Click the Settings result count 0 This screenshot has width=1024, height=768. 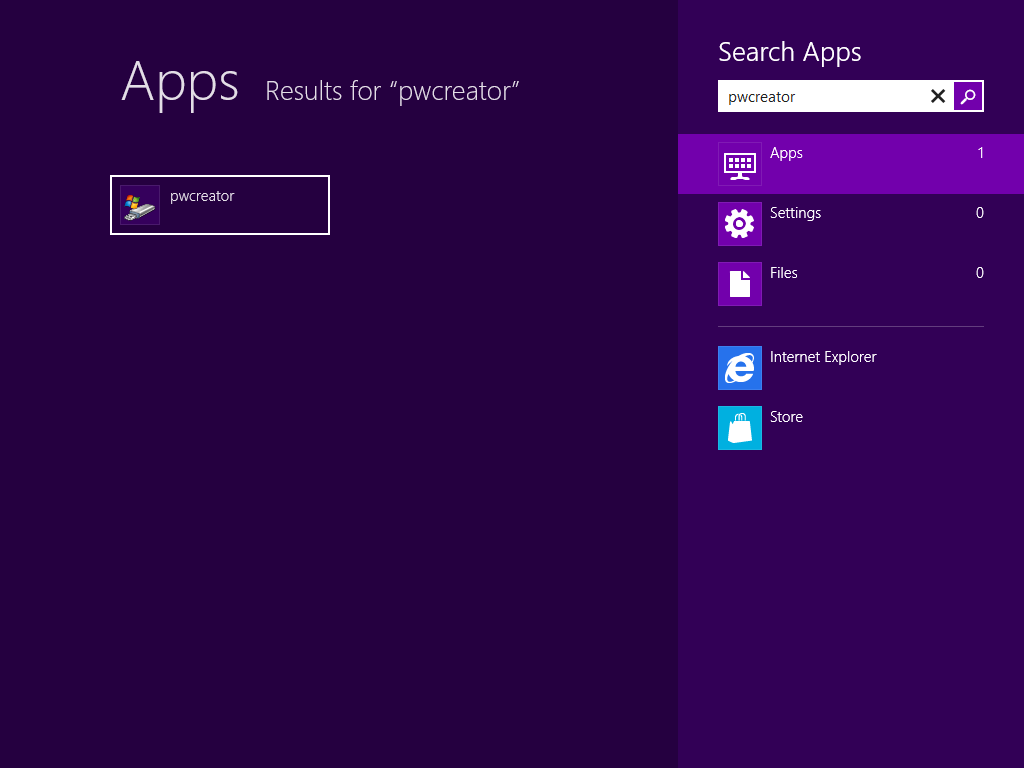pos(979,213)
